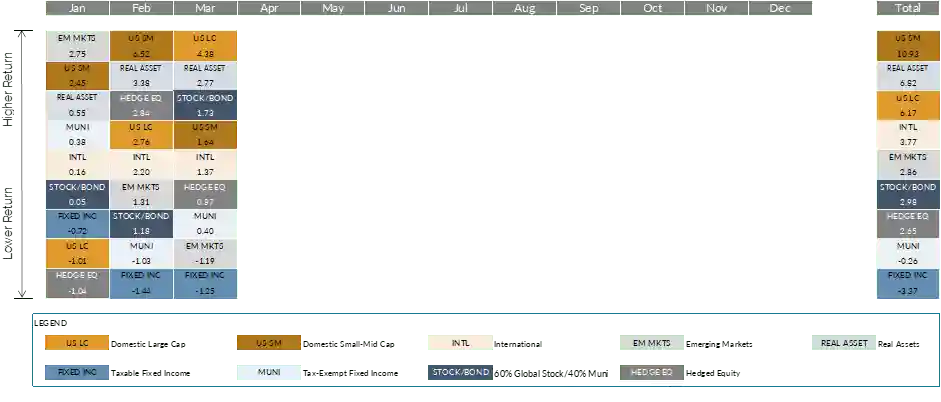Select the Jun month header
This screenshot has width=941, height=402.
coord(397,8)
